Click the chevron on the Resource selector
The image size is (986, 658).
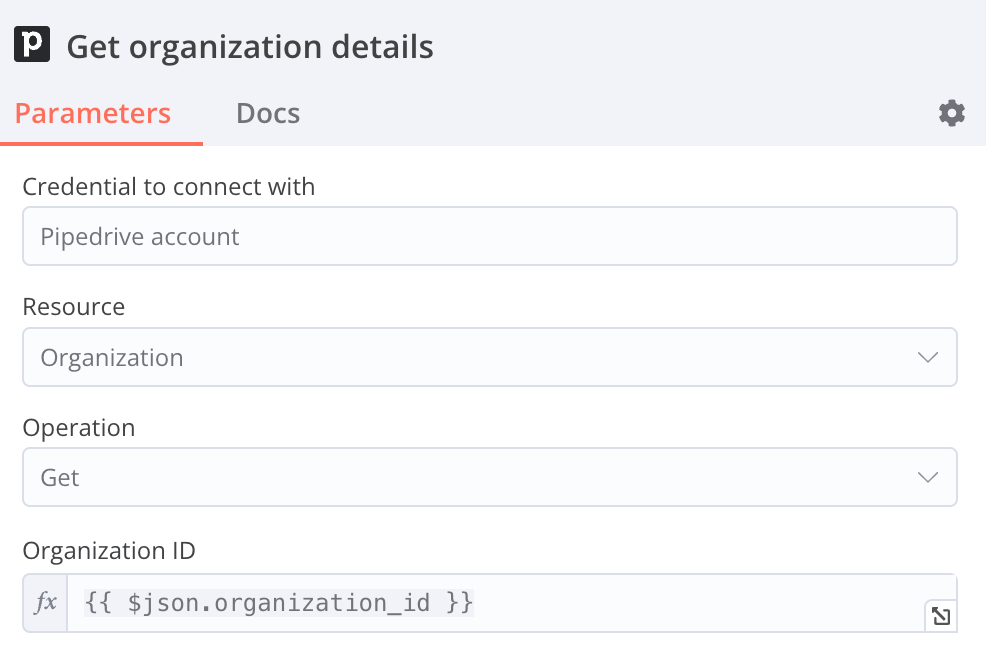point(928,357)
